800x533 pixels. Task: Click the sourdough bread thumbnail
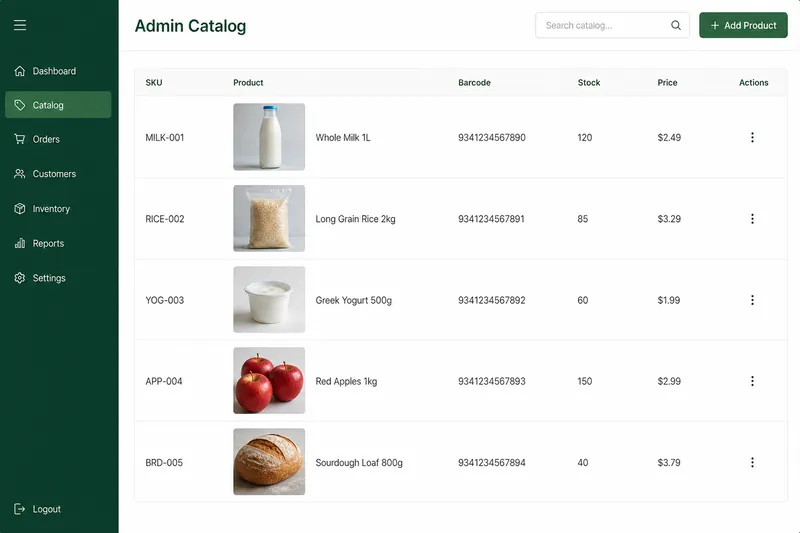pos(269,462)
